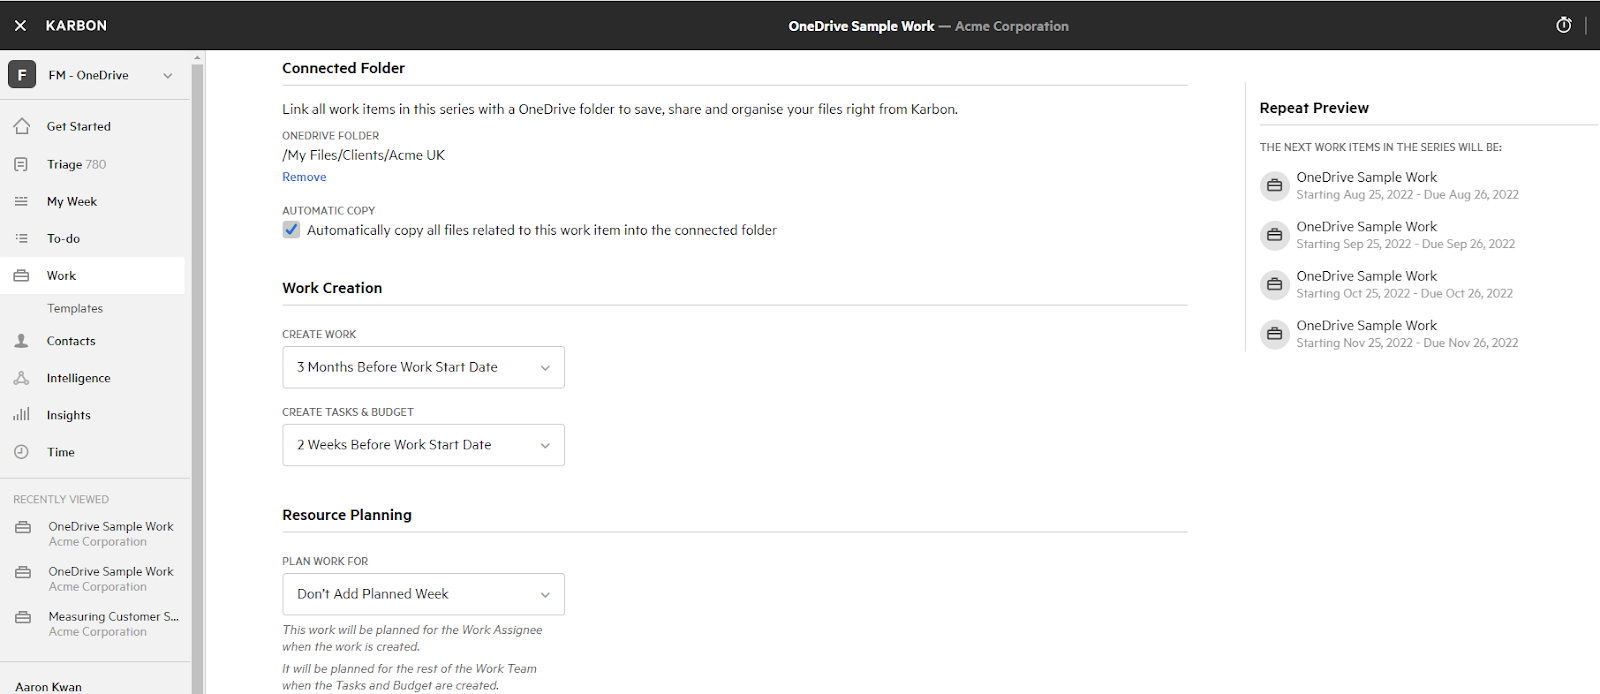Click the Repeat Preview heading
This screenshot has height=694, width=1600.
1314,108
